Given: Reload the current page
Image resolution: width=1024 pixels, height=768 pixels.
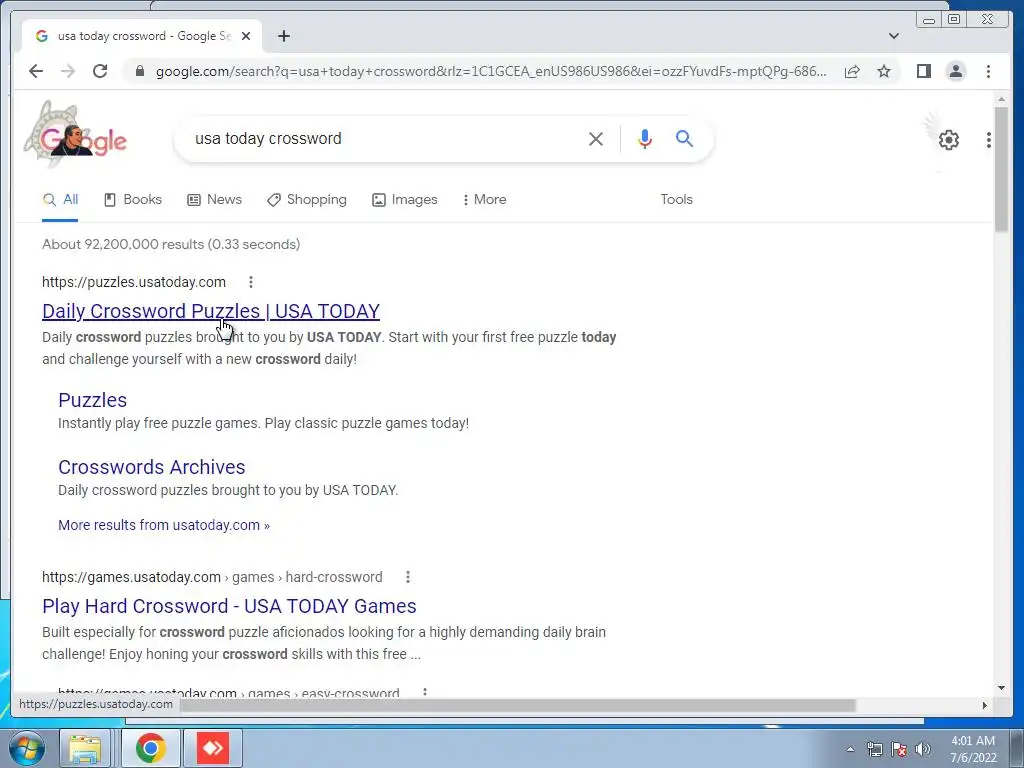Looking at the screenshot, I should (100, 71).
